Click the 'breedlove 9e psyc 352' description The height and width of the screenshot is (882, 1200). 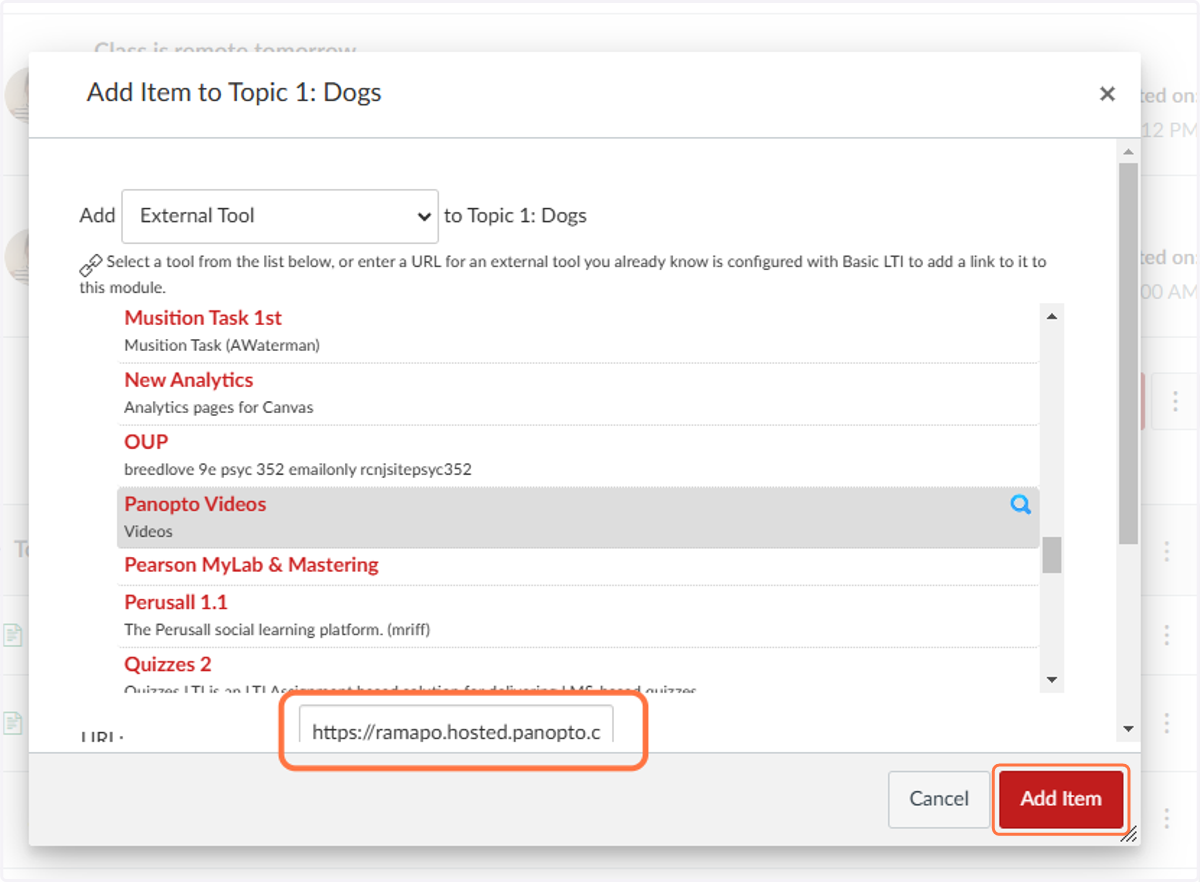(x=298, y=469)
